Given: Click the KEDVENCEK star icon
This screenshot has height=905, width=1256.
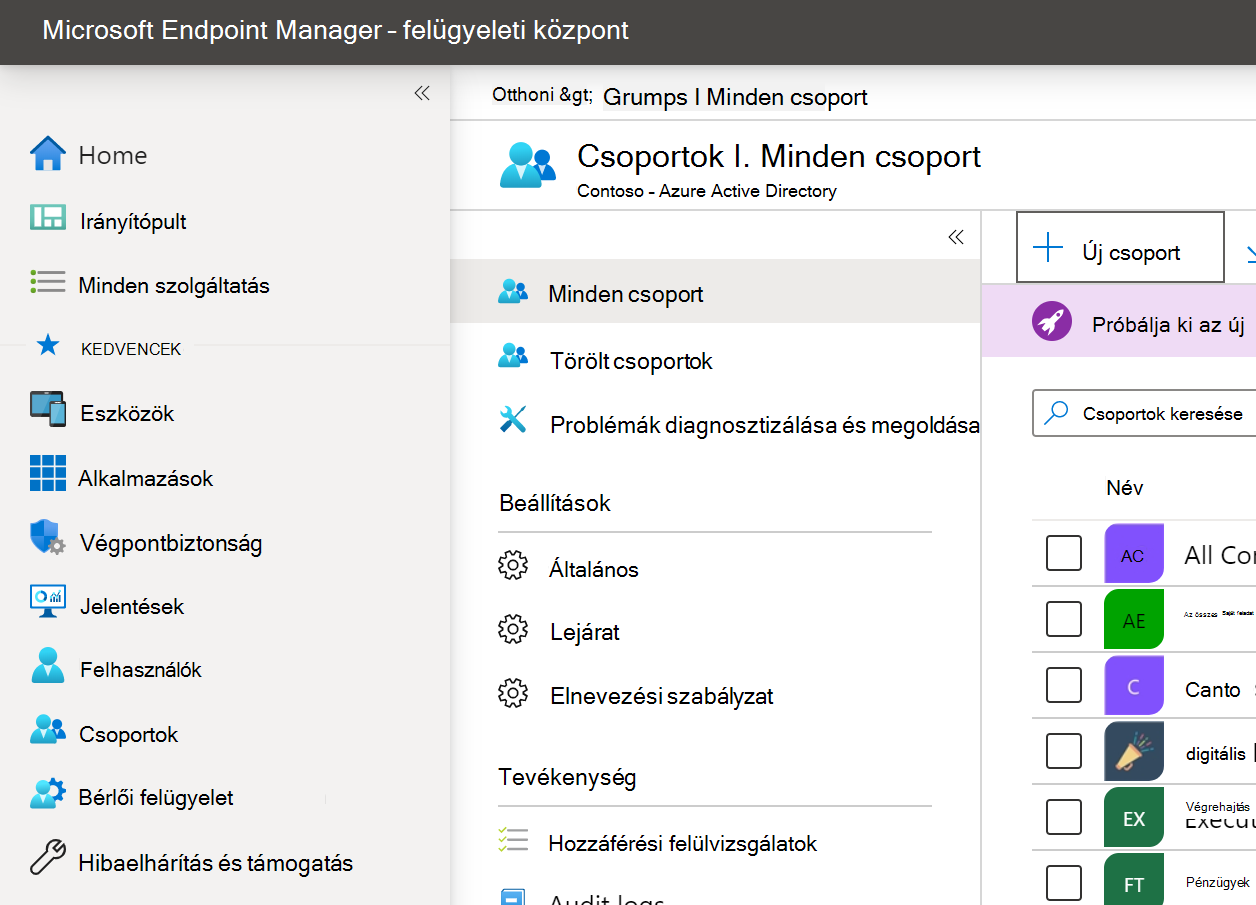Looking at the screenshot, I should pyautogui.click(x=47, y=346).
